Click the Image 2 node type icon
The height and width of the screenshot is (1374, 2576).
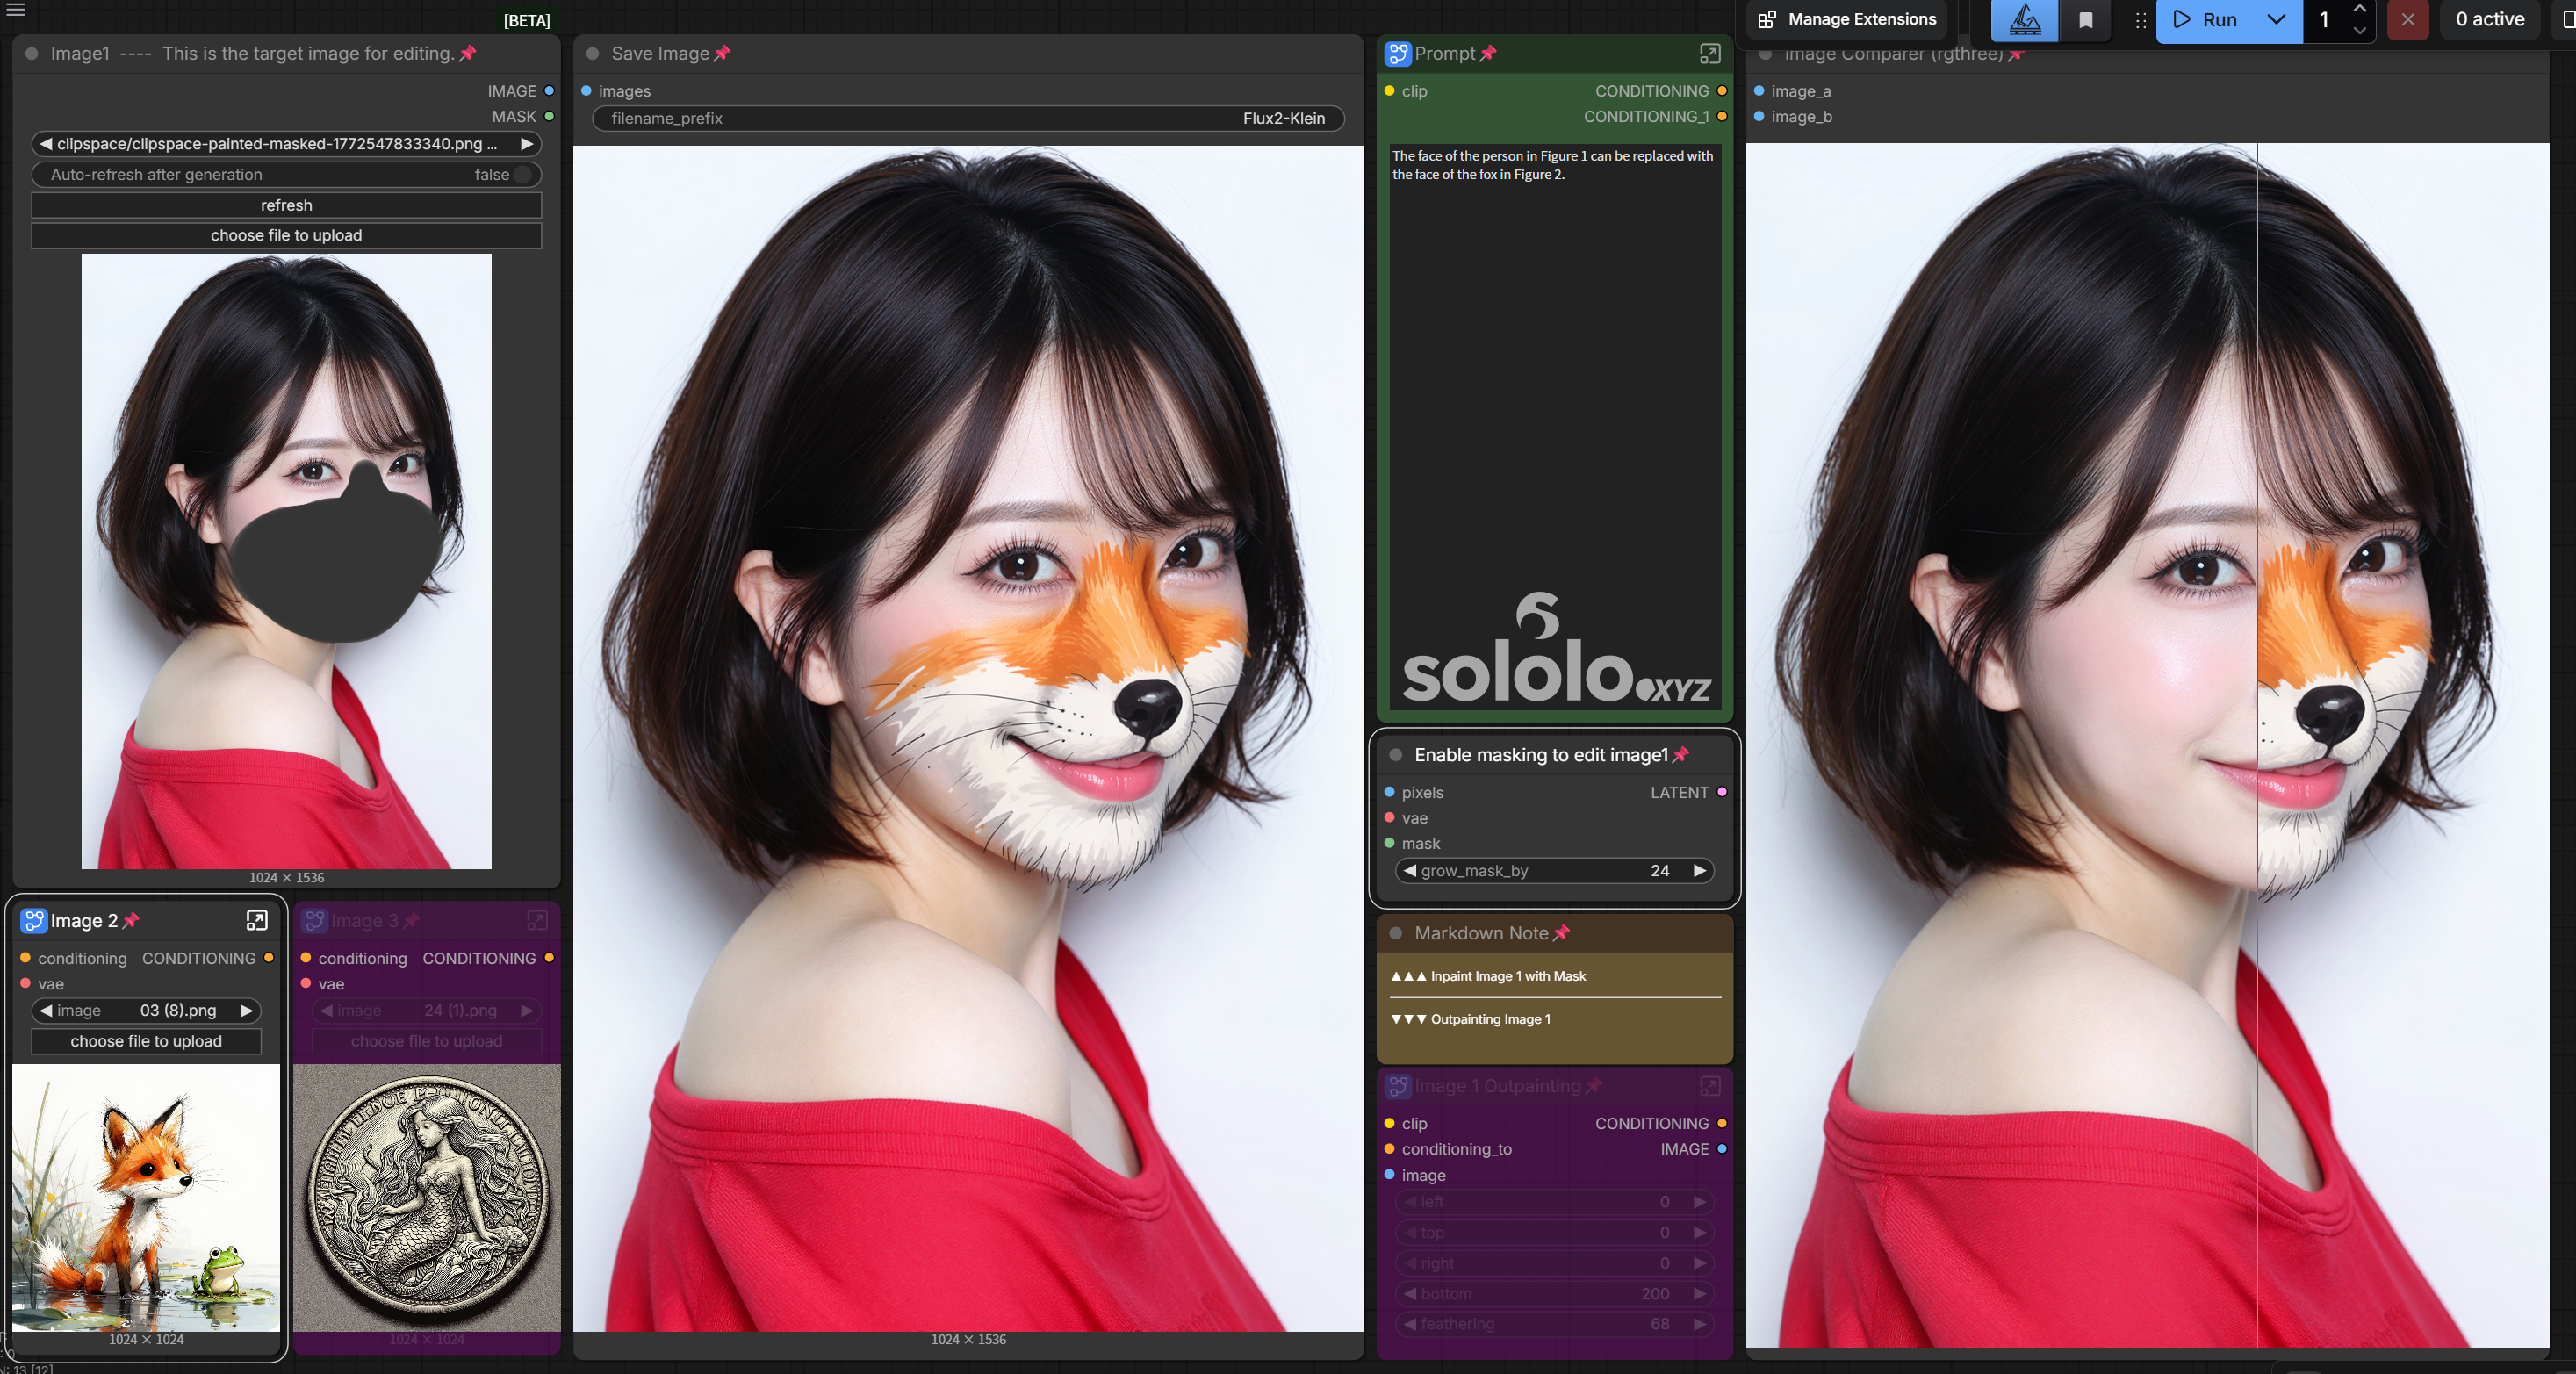coord(34,920)
